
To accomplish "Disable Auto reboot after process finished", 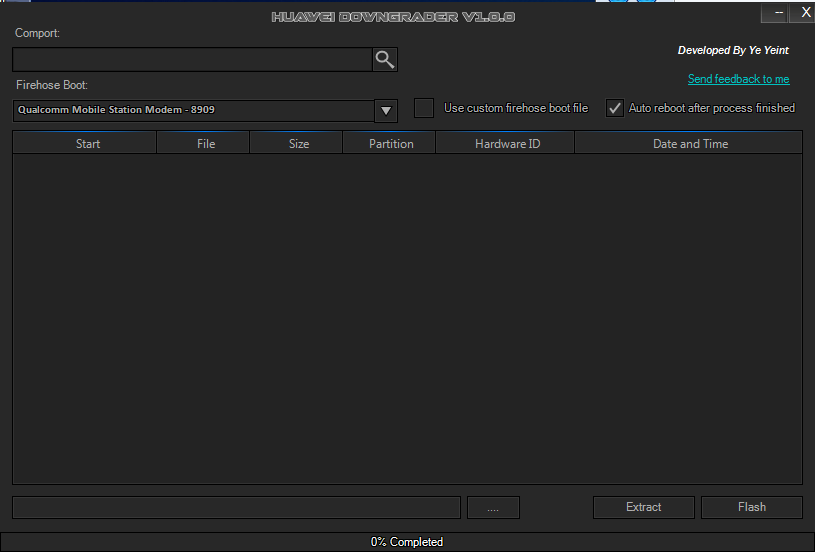I will pos(615,108).
